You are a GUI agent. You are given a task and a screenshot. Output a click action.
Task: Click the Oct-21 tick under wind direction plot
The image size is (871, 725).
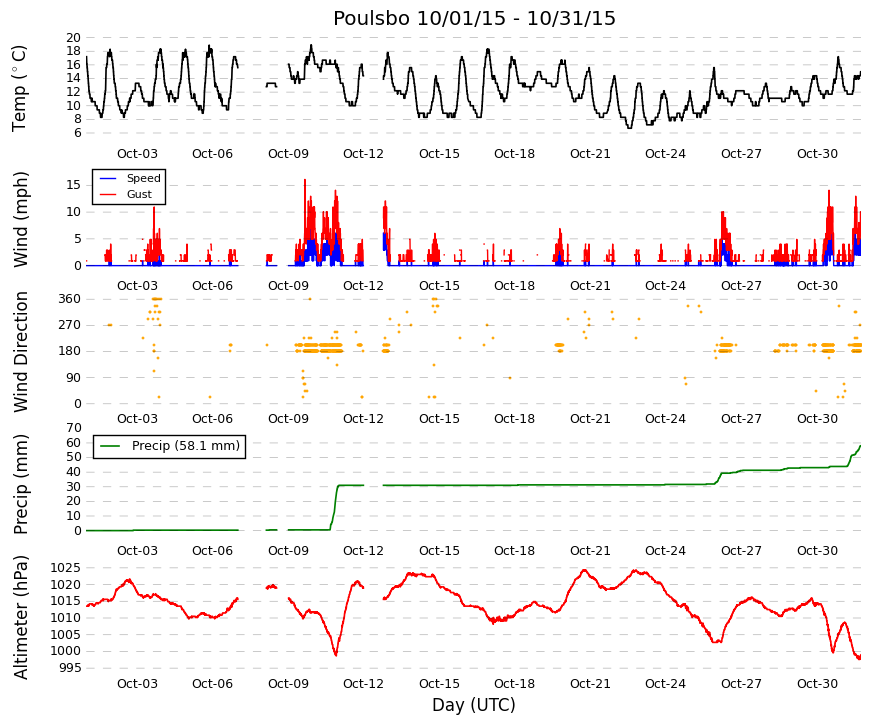tap(590, 419)
